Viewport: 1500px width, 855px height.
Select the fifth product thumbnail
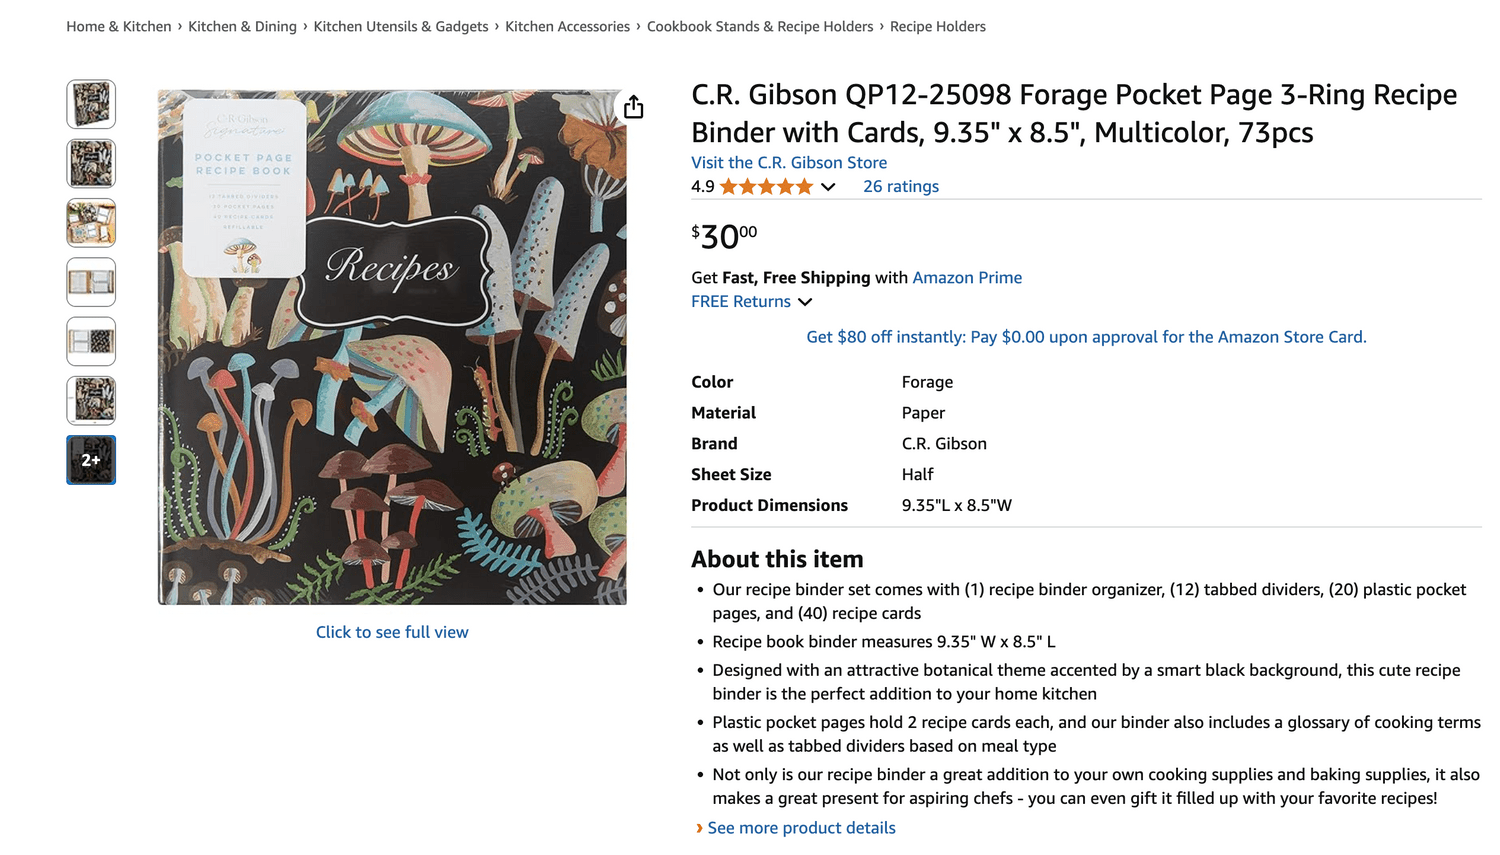click(91, 341)
